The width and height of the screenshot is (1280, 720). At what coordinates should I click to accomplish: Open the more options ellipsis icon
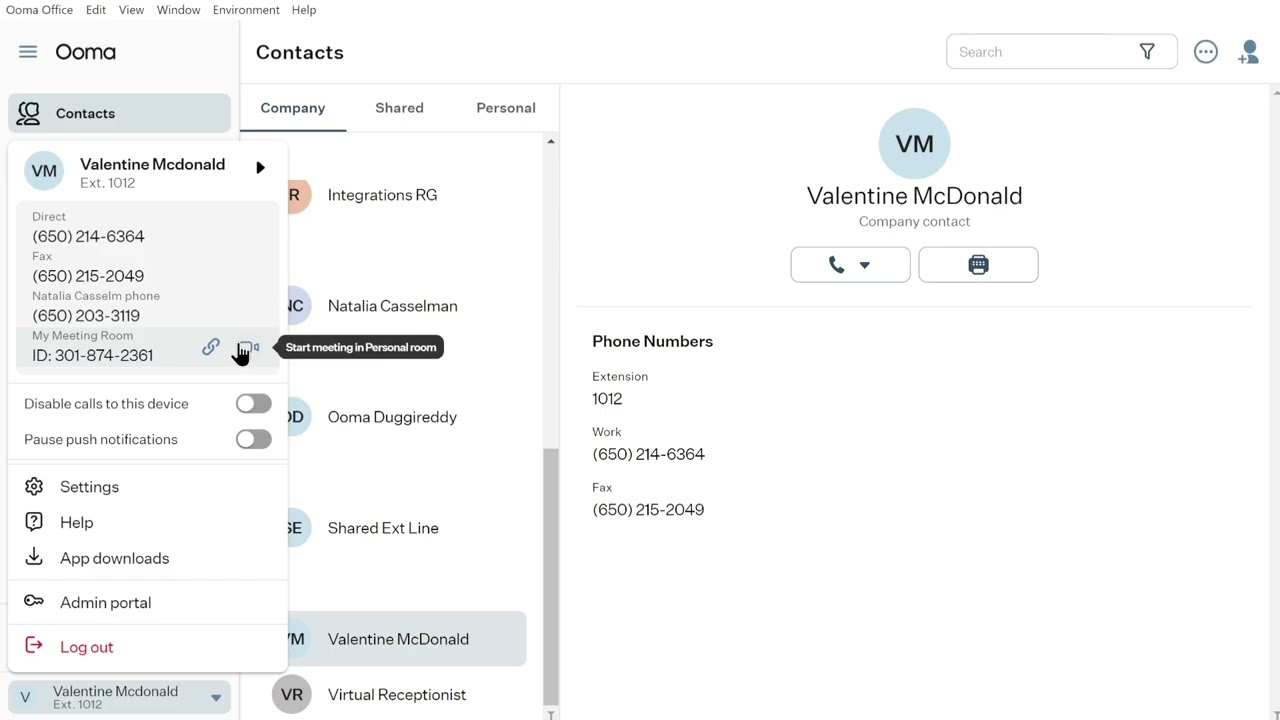pyautogui.click(x=1206, y=52)
